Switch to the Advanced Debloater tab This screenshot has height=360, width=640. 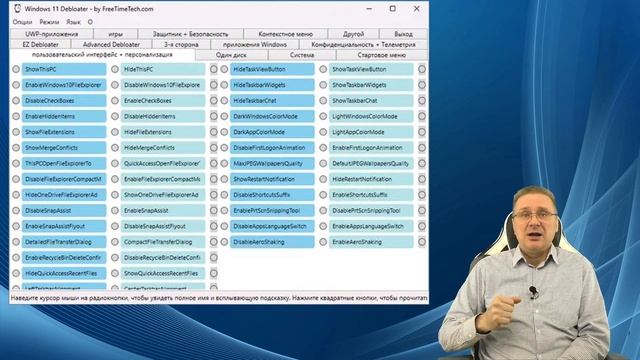[111, 44]
